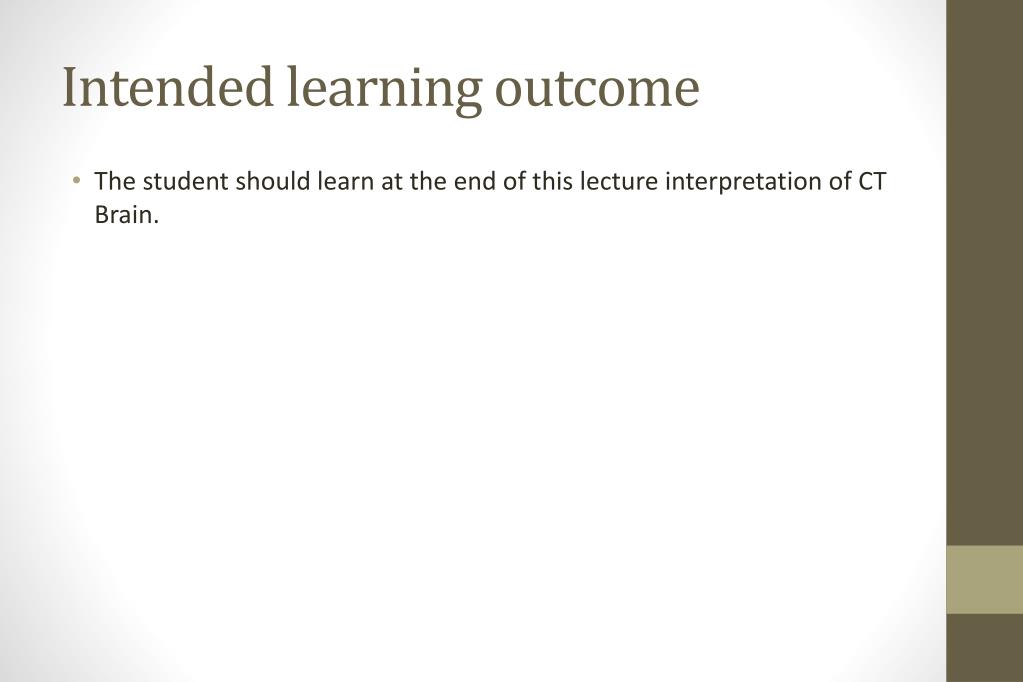
Task: Click the word 'learning' in the title
Action: (384, 89)
